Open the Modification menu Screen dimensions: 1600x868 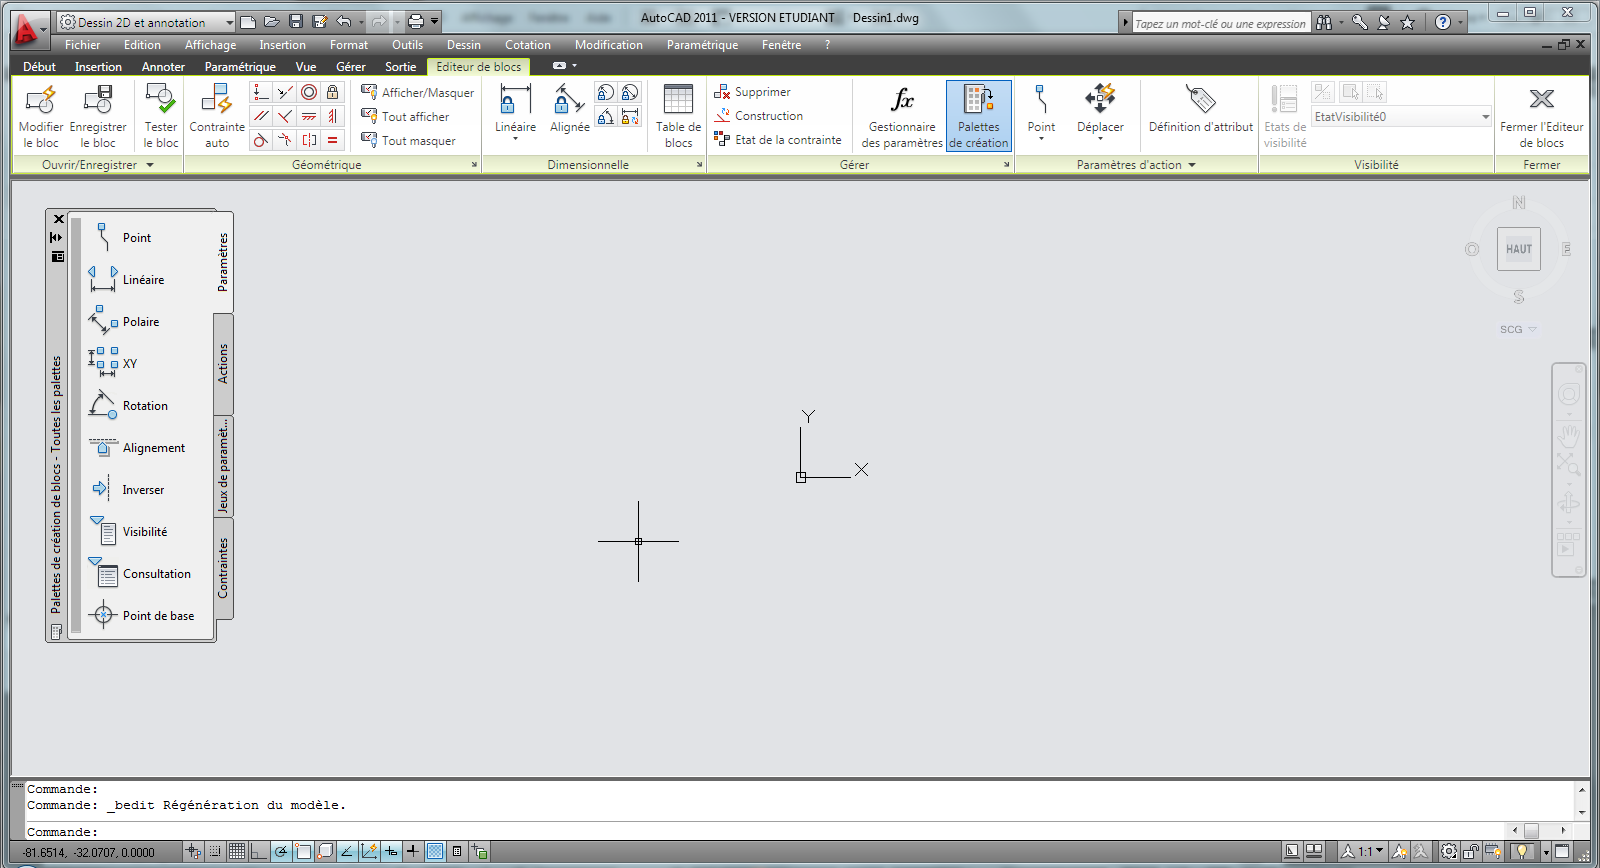[608, 45]
